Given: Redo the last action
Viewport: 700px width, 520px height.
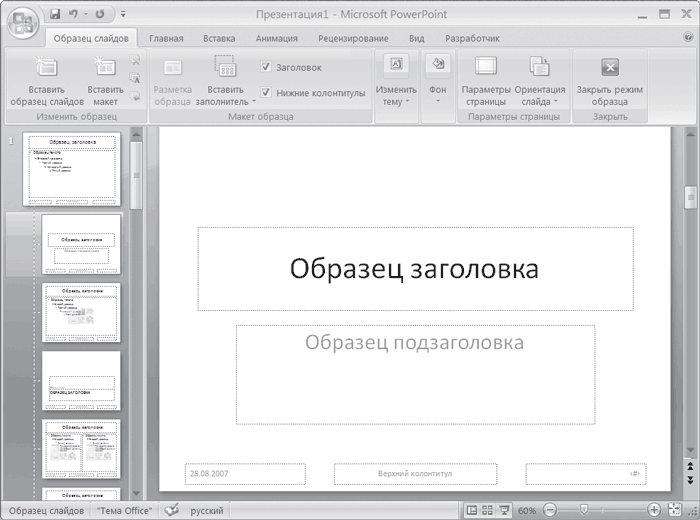Looking at the screenshot, I should tap(100, 14).
